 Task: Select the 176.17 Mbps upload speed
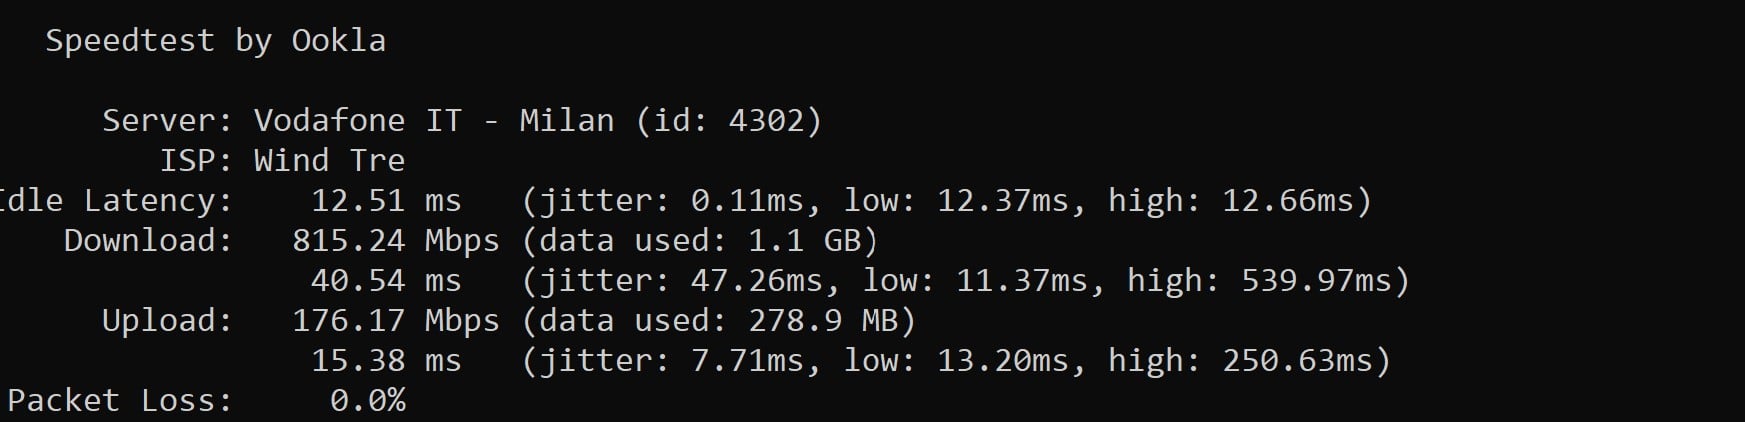[x=395, y=321]
